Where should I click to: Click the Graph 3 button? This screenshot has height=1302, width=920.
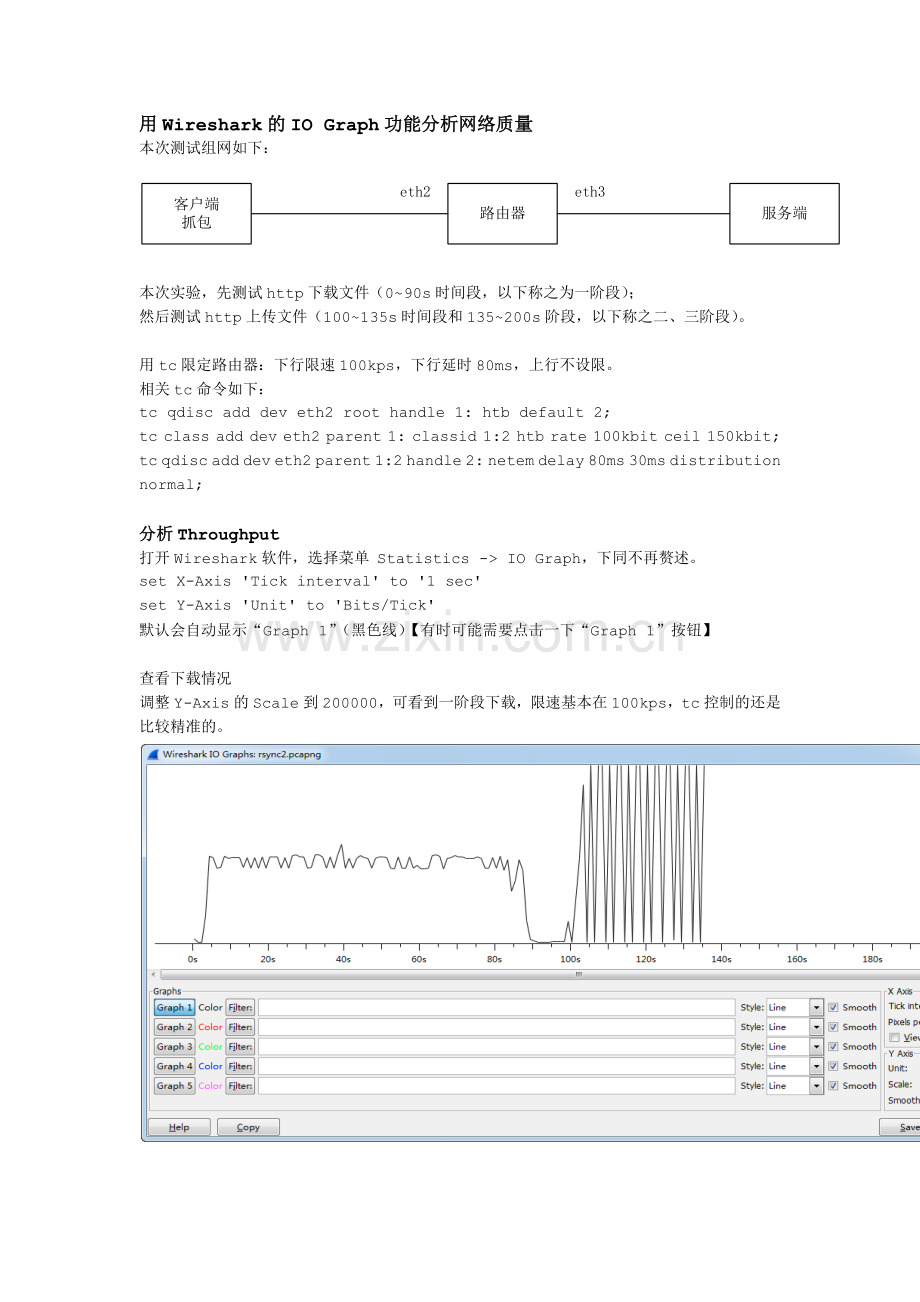171,1045
